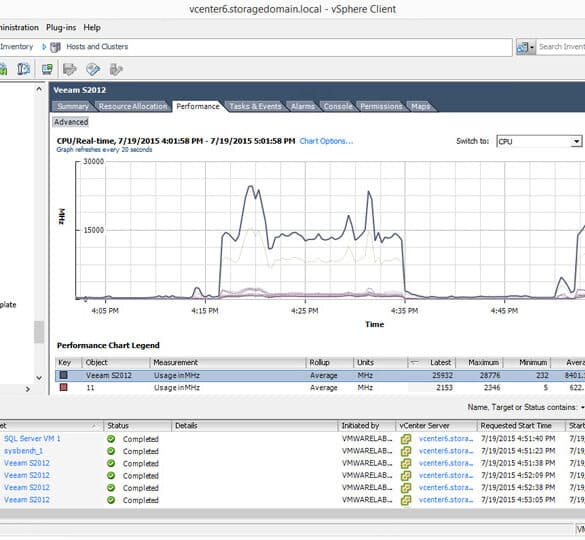
Task: Click vCenter link in the SQL Server VM 1 row
Action: coord(446,438)
